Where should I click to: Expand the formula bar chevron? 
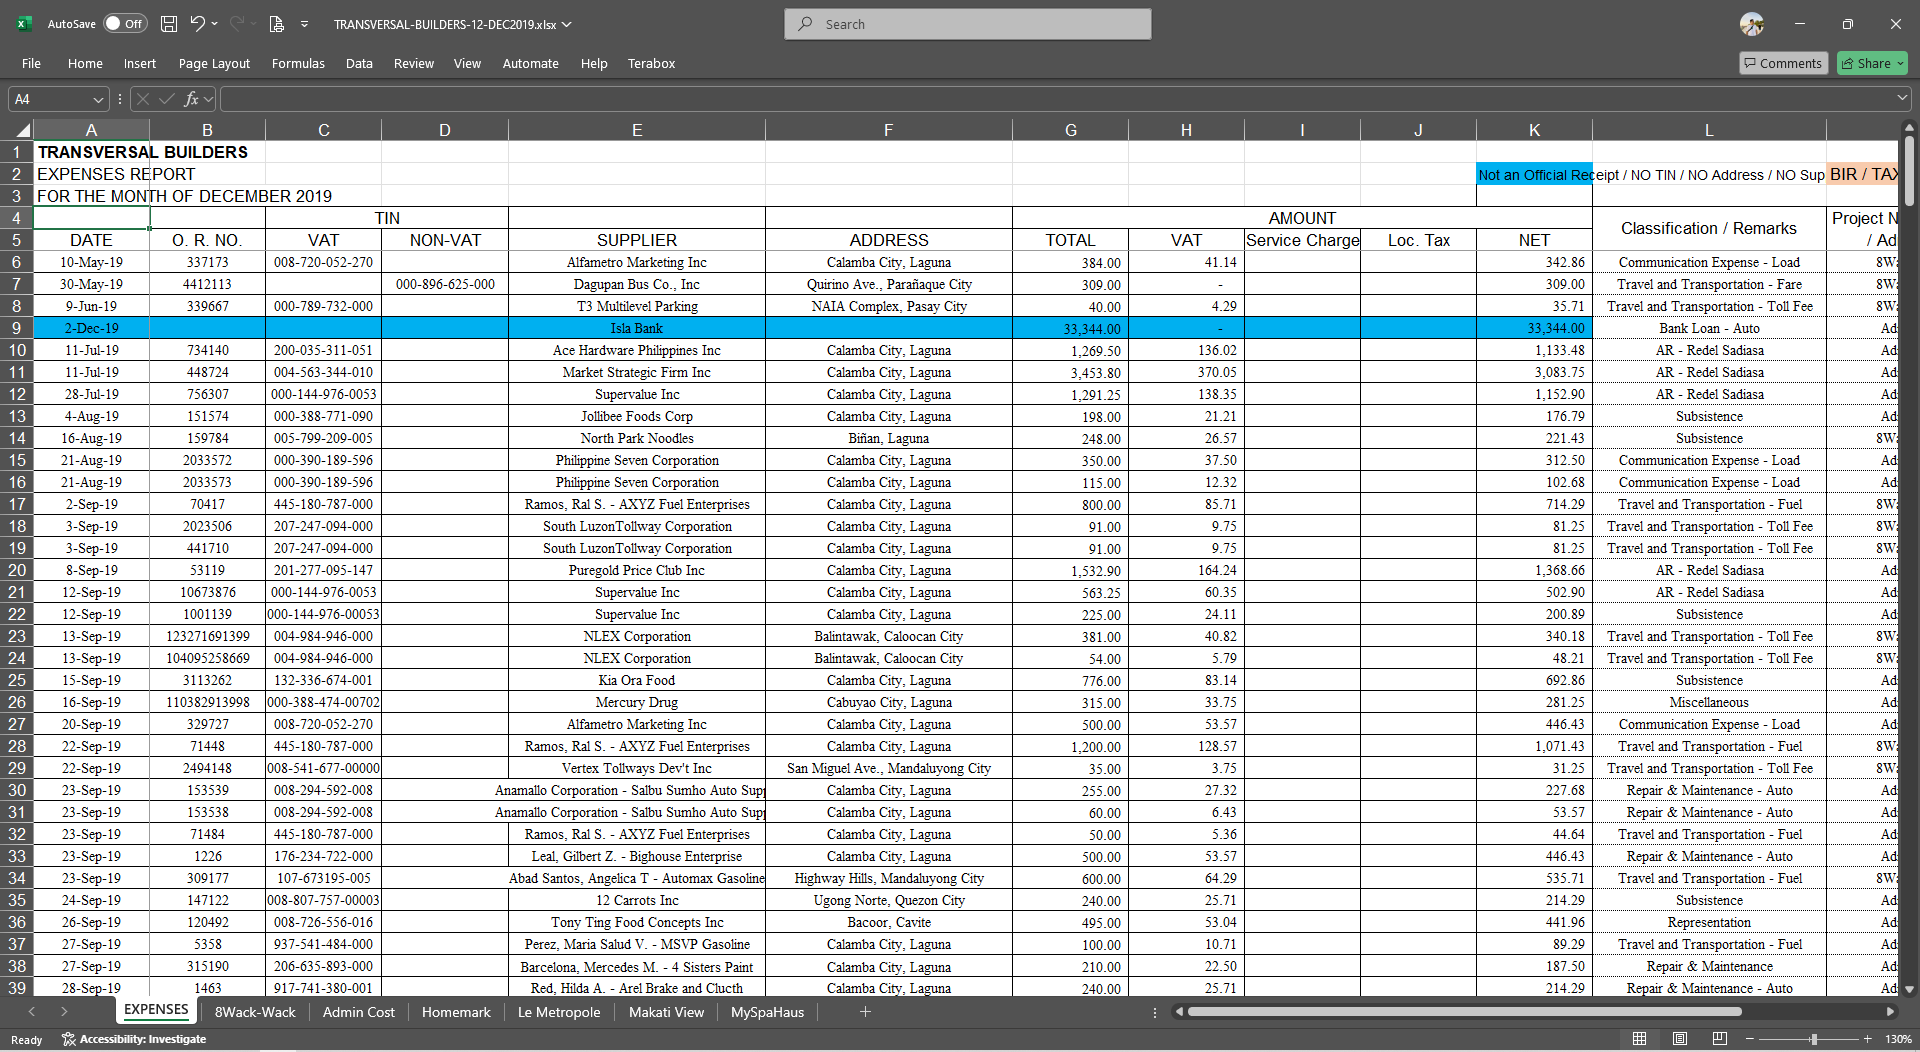click(x=1901, y=99)
